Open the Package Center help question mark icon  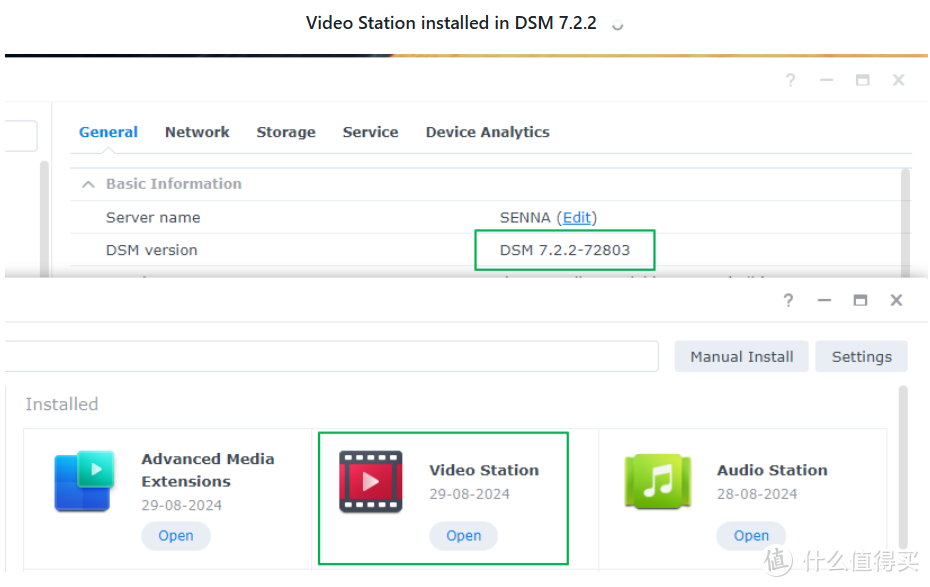(788, 300)
